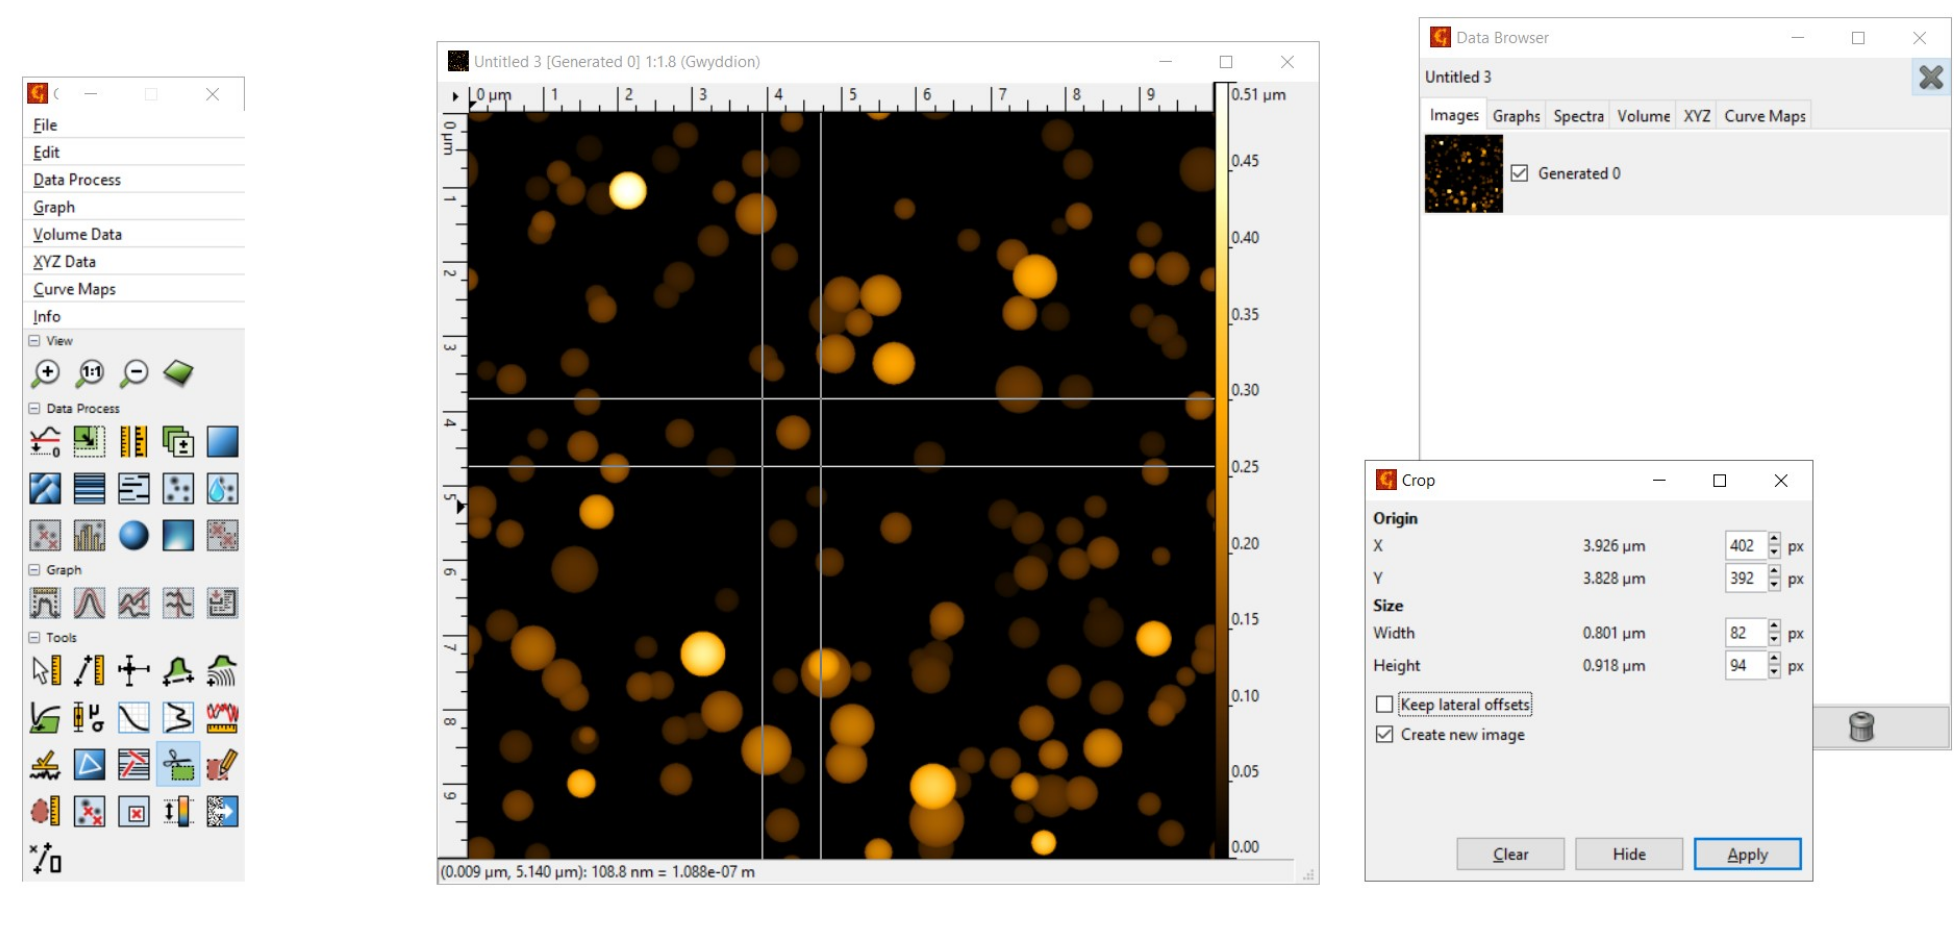
Task: Collapse the Data Process toolbox section
Action: [x=35, y=409]
